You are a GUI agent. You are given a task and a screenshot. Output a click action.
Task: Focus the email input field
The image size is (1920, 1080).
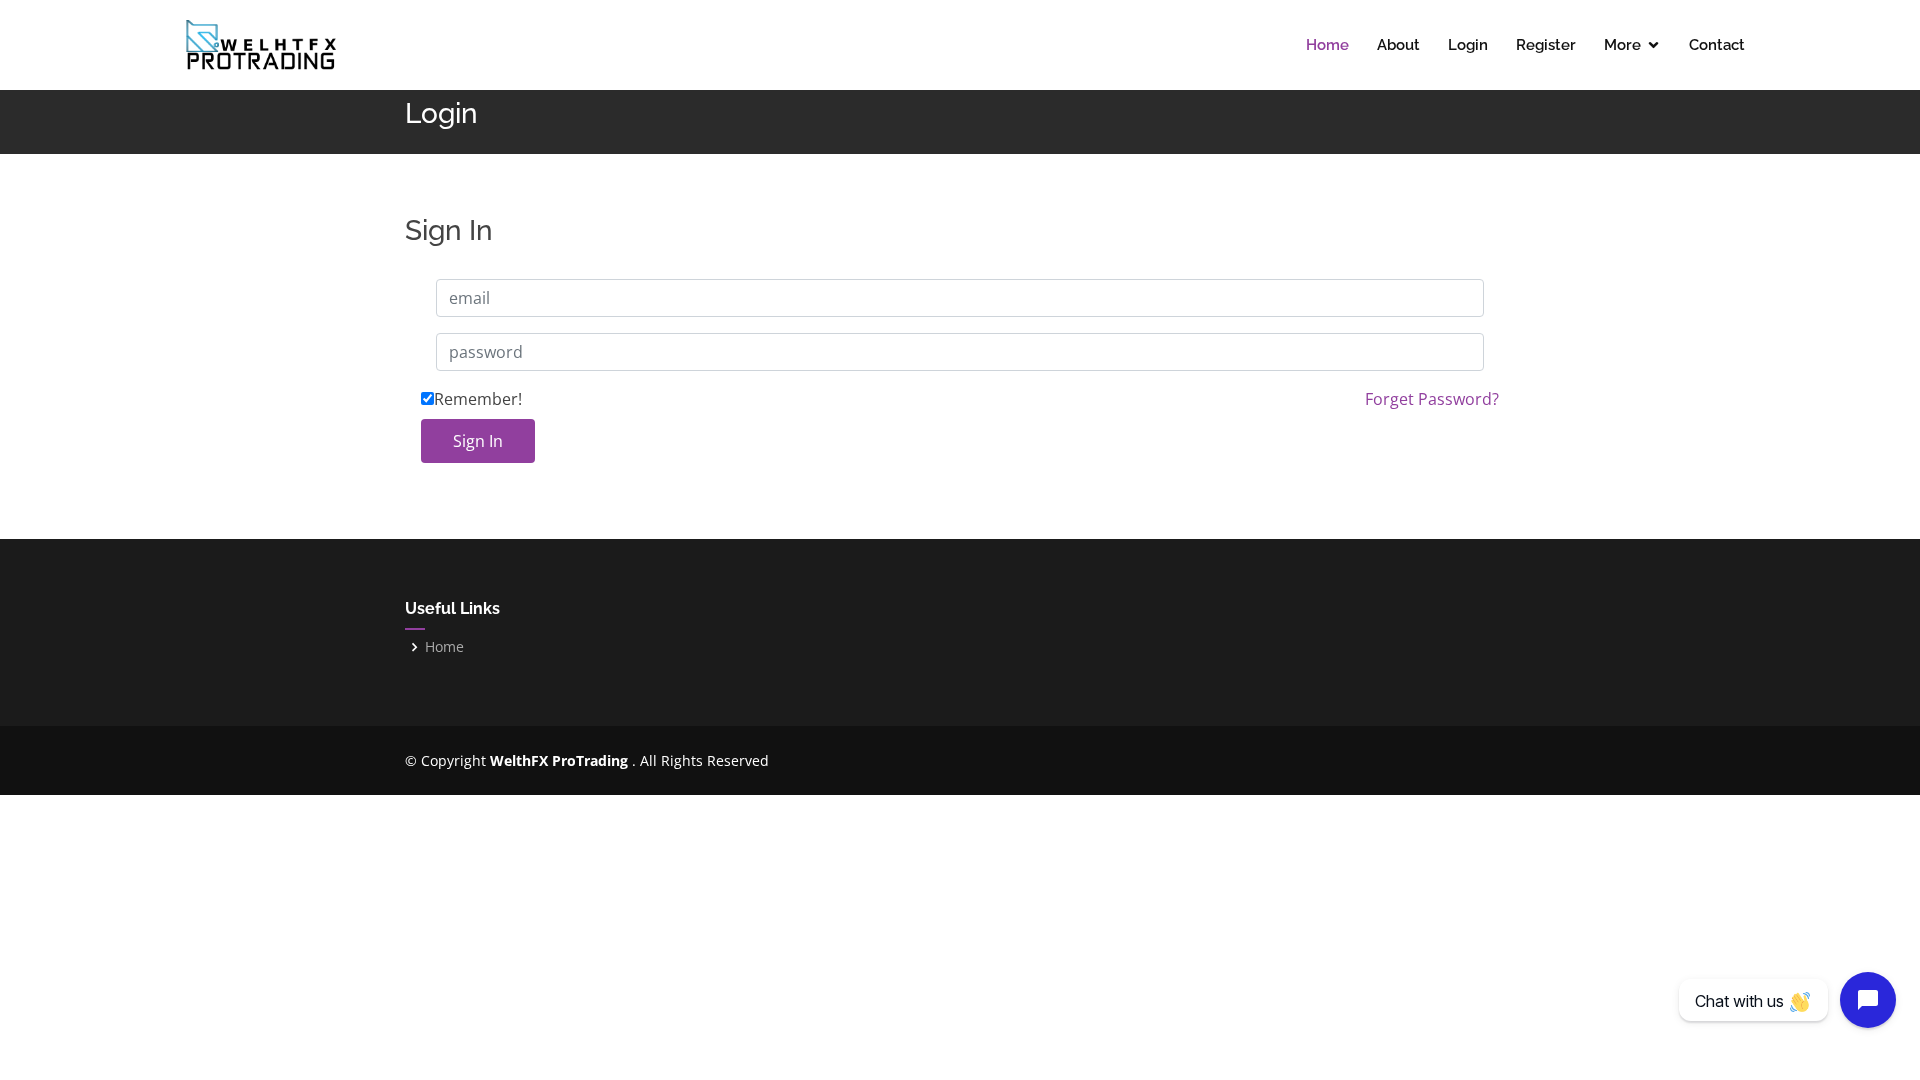(960, 298)
